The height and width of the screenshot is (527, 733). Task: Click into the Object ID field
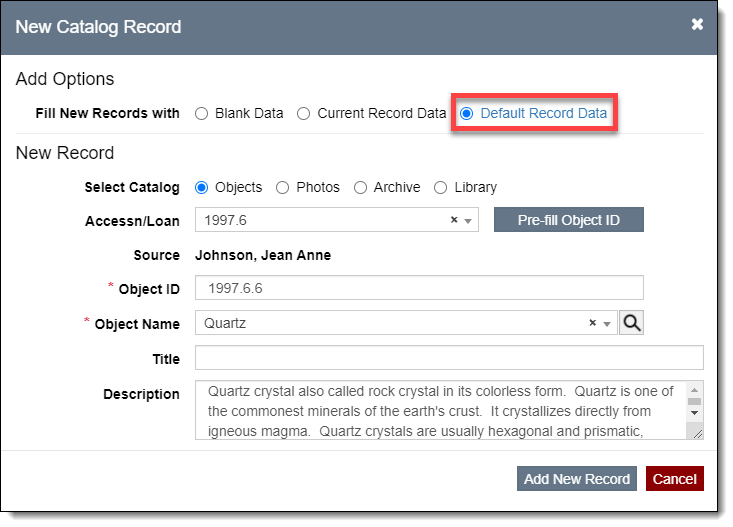pos(419,288)
